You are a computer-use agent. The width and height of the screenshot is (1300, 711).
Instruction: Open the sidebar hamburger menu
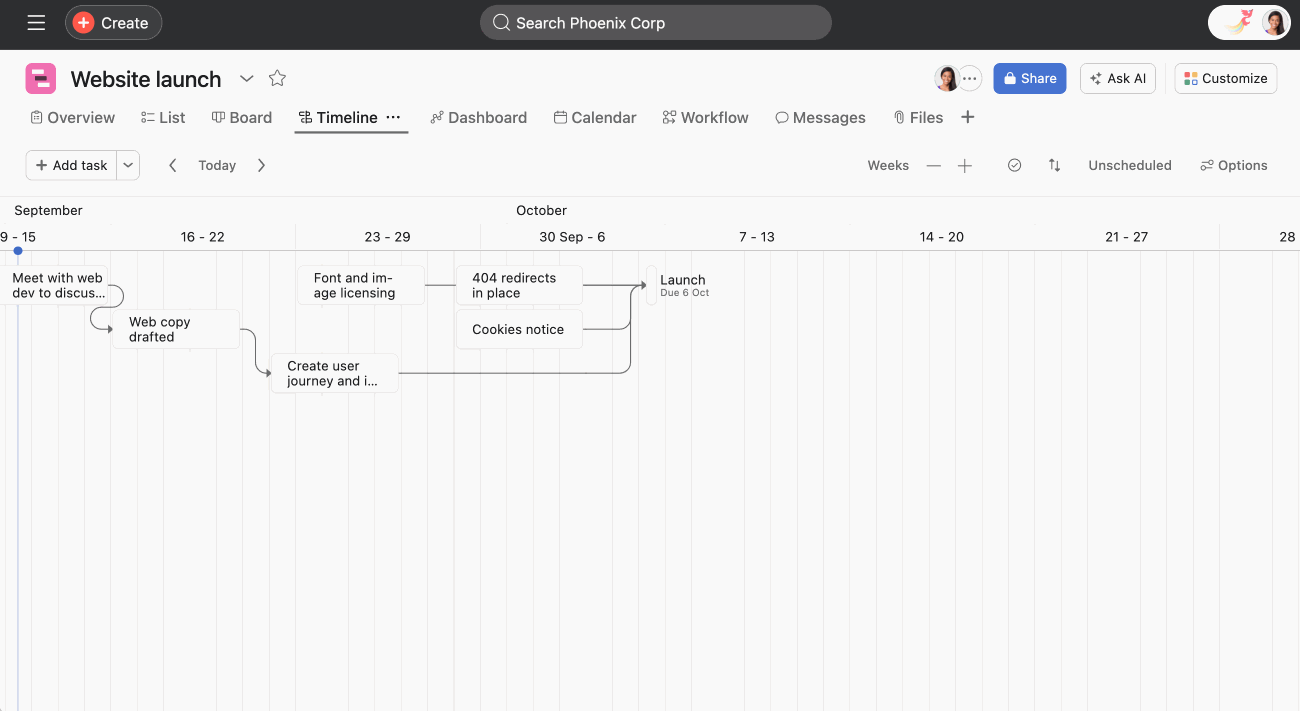(36, 22)
